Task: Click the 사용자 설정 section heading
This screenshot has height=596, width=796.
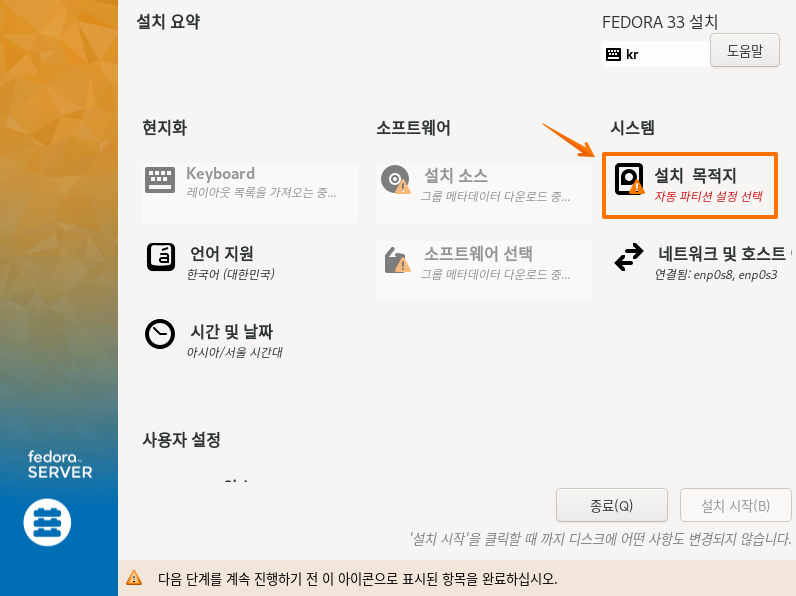Action: (181, 440)
